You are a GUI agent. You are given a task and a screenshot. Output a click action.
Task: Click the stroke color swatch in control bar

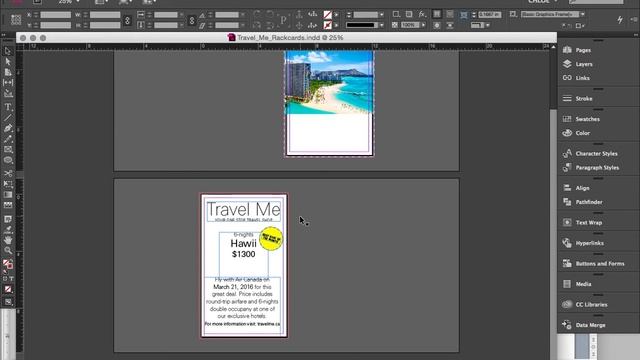[x=327, y=25]
